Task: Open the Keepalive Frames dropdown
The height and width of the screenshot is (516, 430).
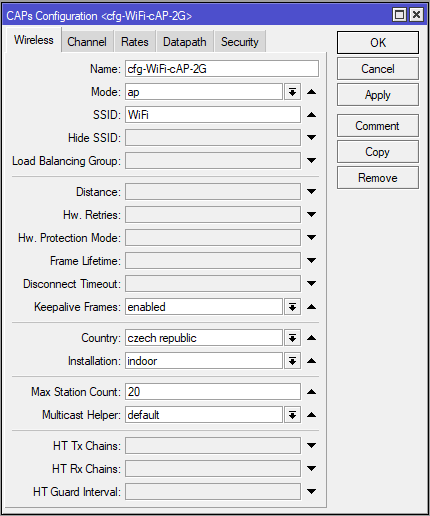Action: pos(292,307)
